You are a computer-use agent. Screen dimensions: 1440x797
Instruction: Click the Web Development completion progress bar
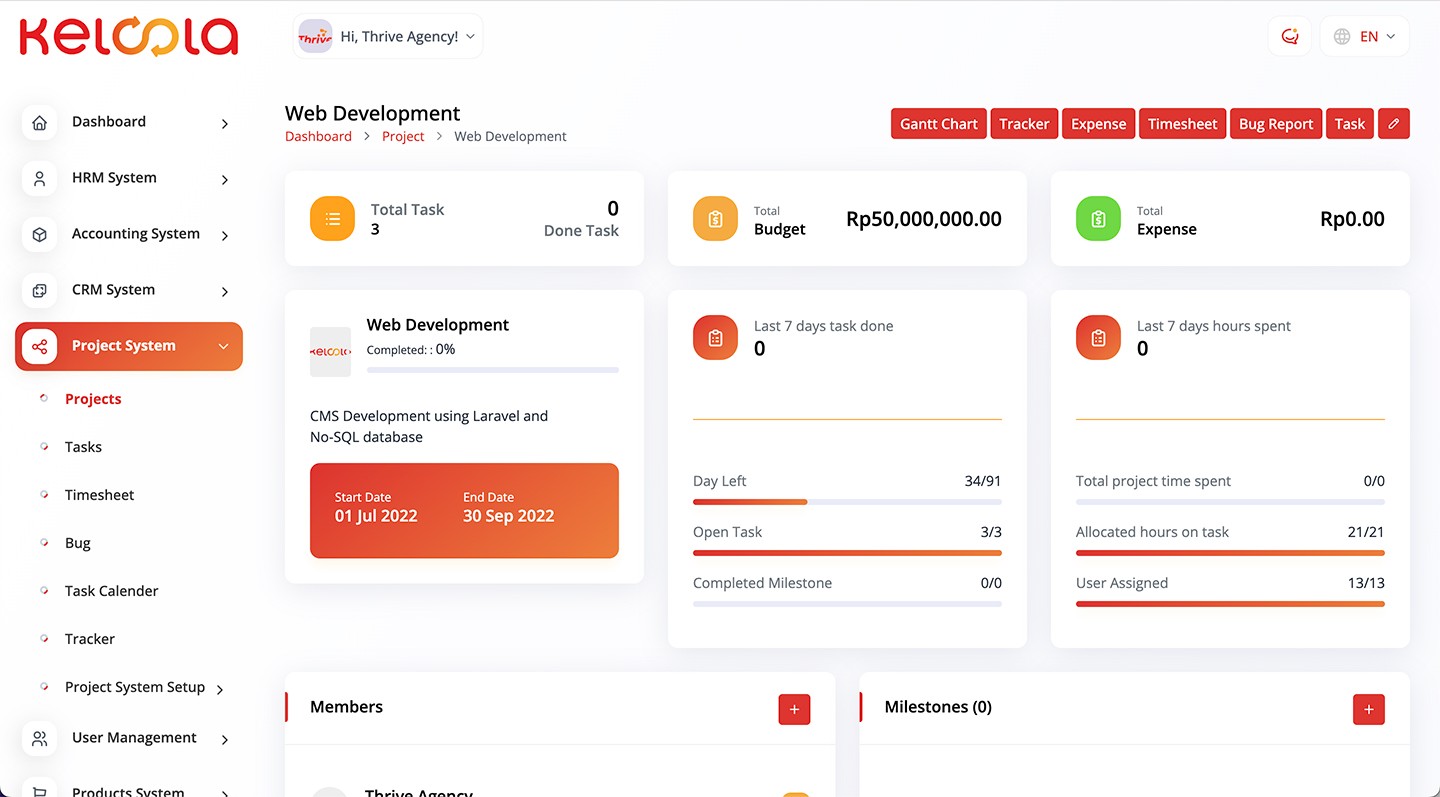[x=492, y=370]
